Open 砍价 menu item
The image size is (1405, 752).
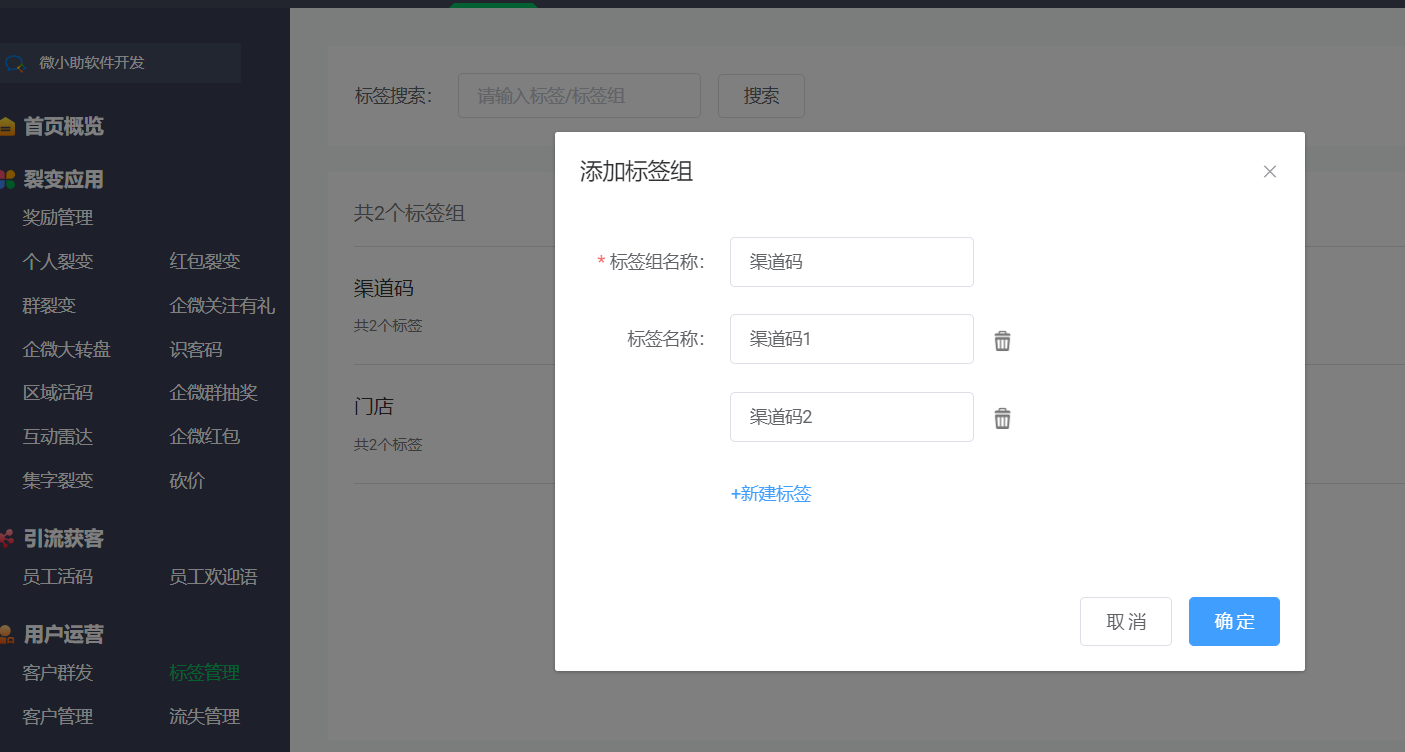pyautogui.click(x=187, y=481)
